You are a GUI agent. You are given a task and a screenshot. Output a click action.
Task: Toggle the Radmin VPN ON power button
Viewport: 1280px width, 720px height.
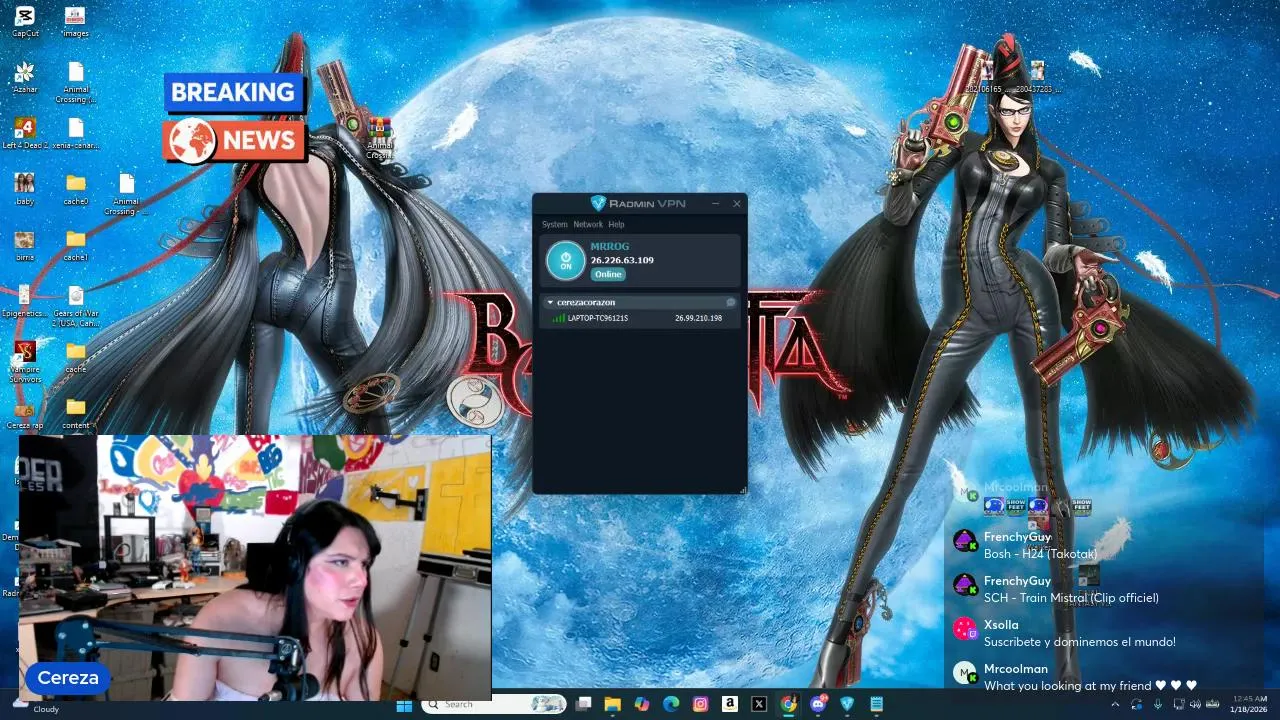(565, 261)
